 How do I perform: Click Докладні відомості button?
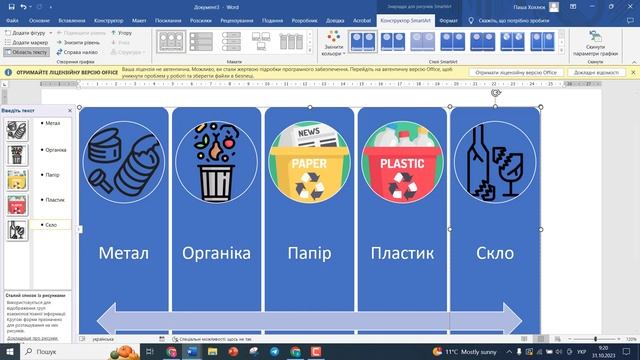click(x=596, y=72)
